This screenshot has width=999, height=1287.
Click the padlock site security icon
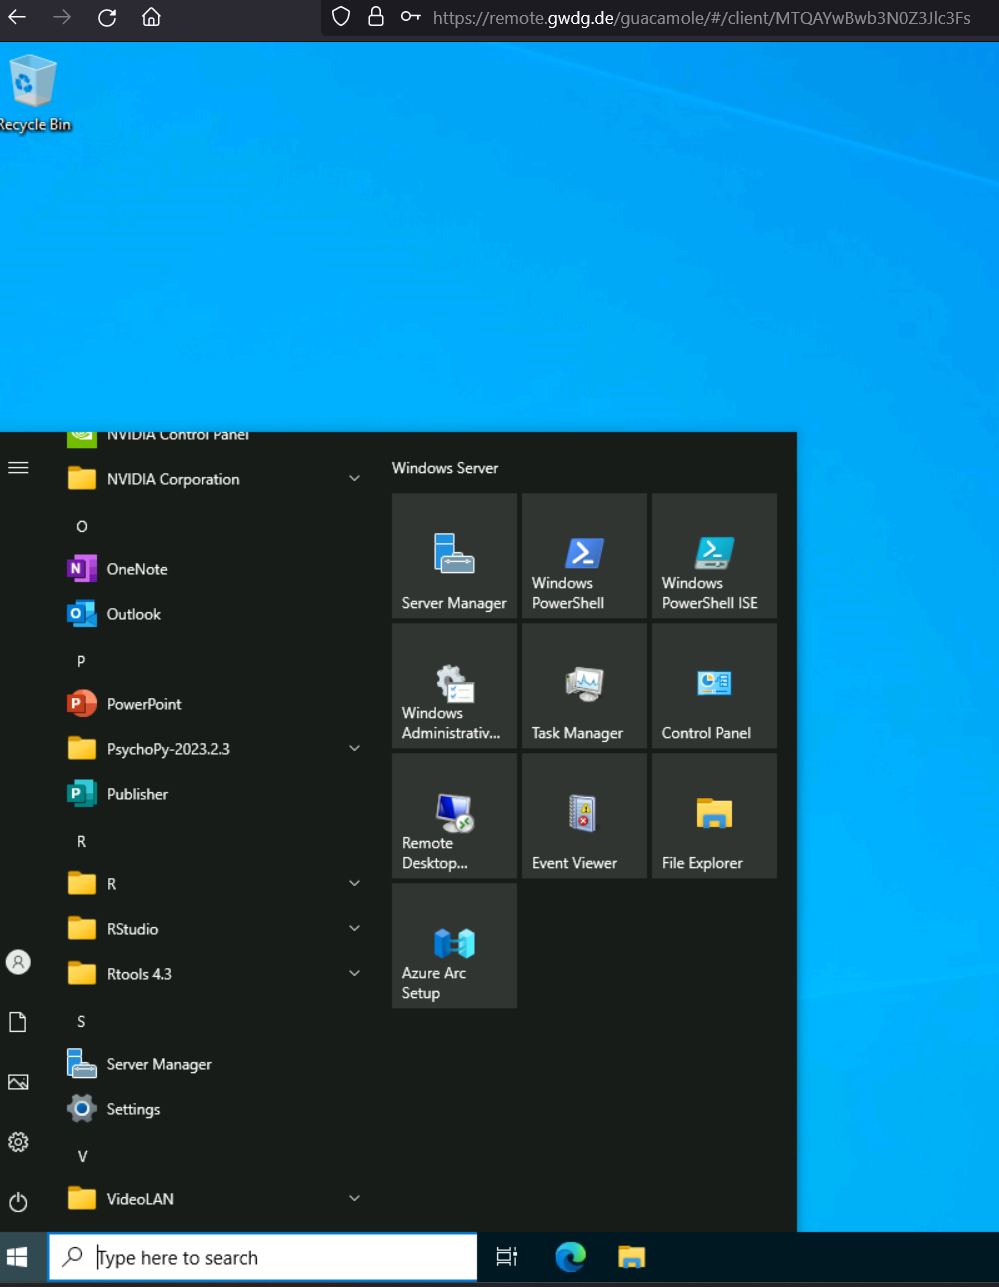tap(376, 17)
